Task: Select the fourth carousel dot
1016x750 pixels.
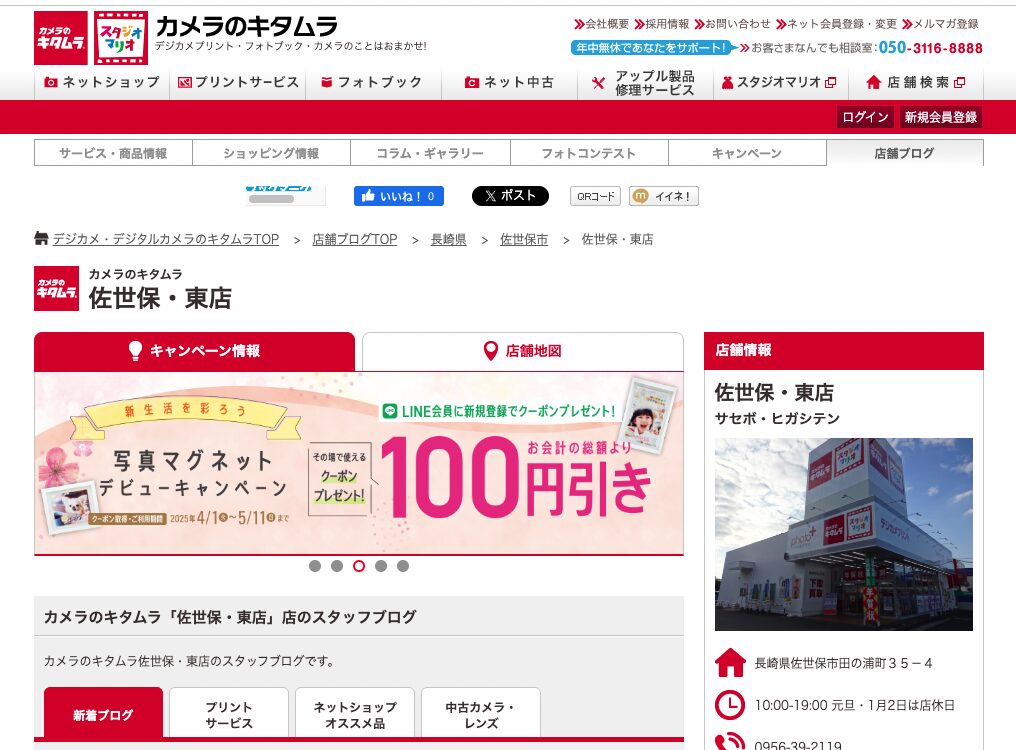Action: [x=381, y=566]
